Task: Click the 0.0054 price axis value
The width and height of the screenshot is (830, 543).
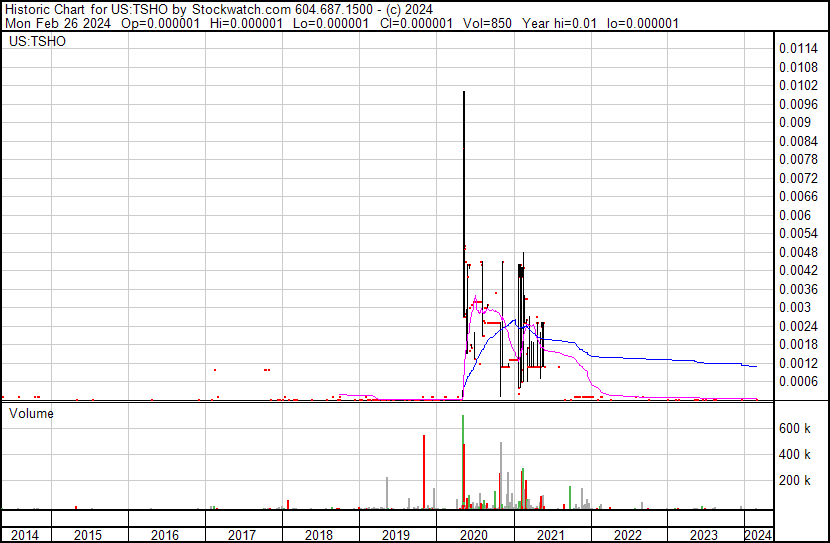Action: [798, 233]
